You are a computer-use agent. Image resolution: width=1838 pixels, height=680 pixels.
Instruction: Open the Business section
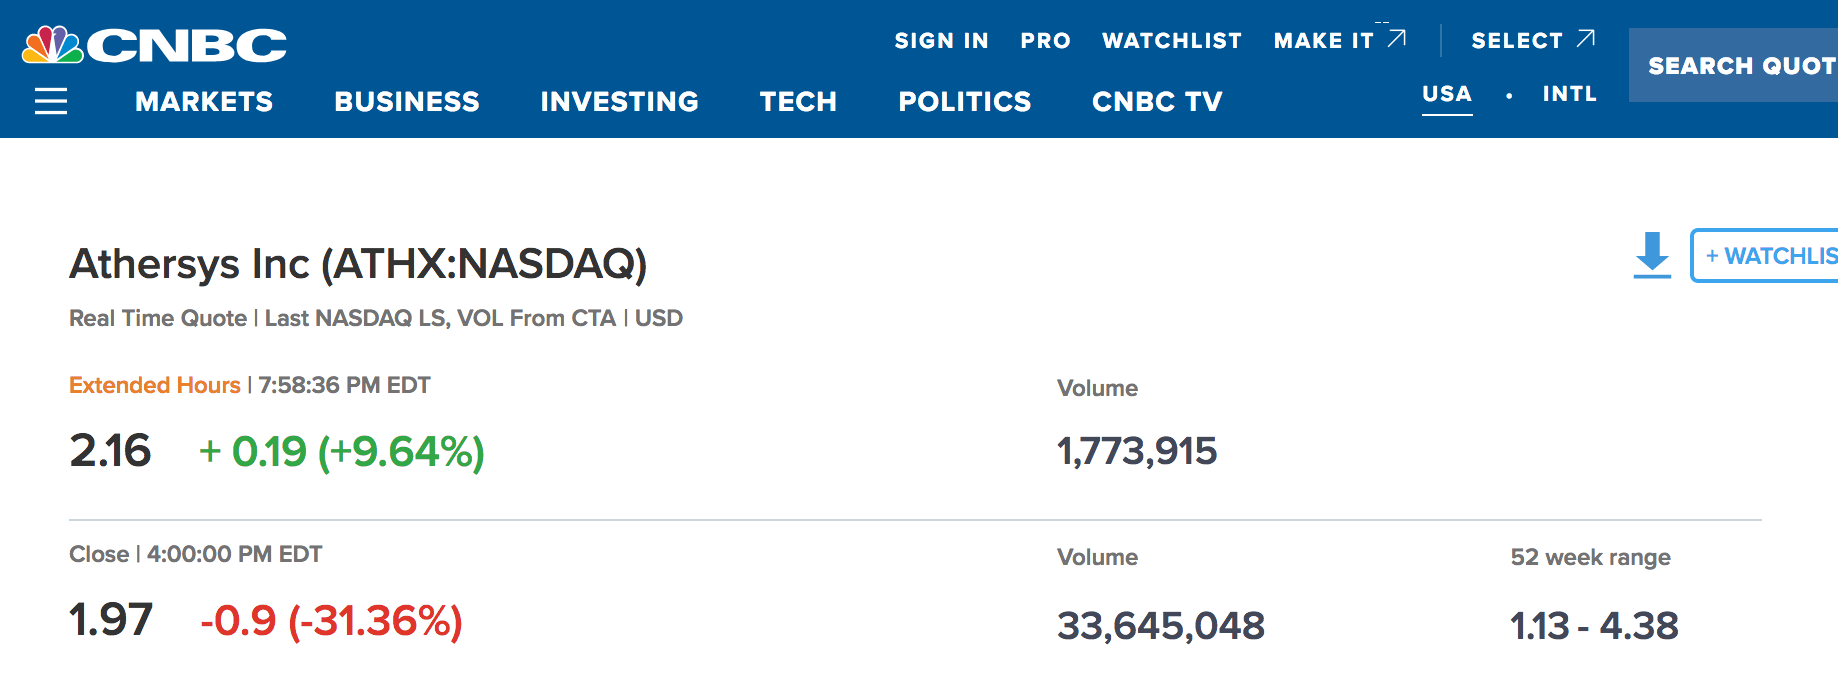407,102
